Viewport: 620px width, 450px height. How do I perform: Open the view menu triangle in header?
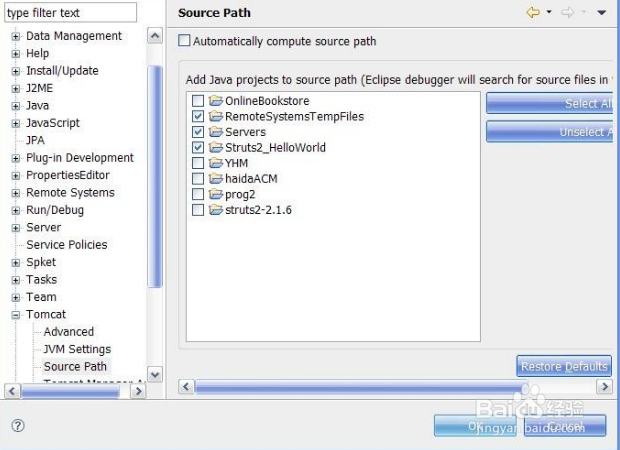(601, 13)
